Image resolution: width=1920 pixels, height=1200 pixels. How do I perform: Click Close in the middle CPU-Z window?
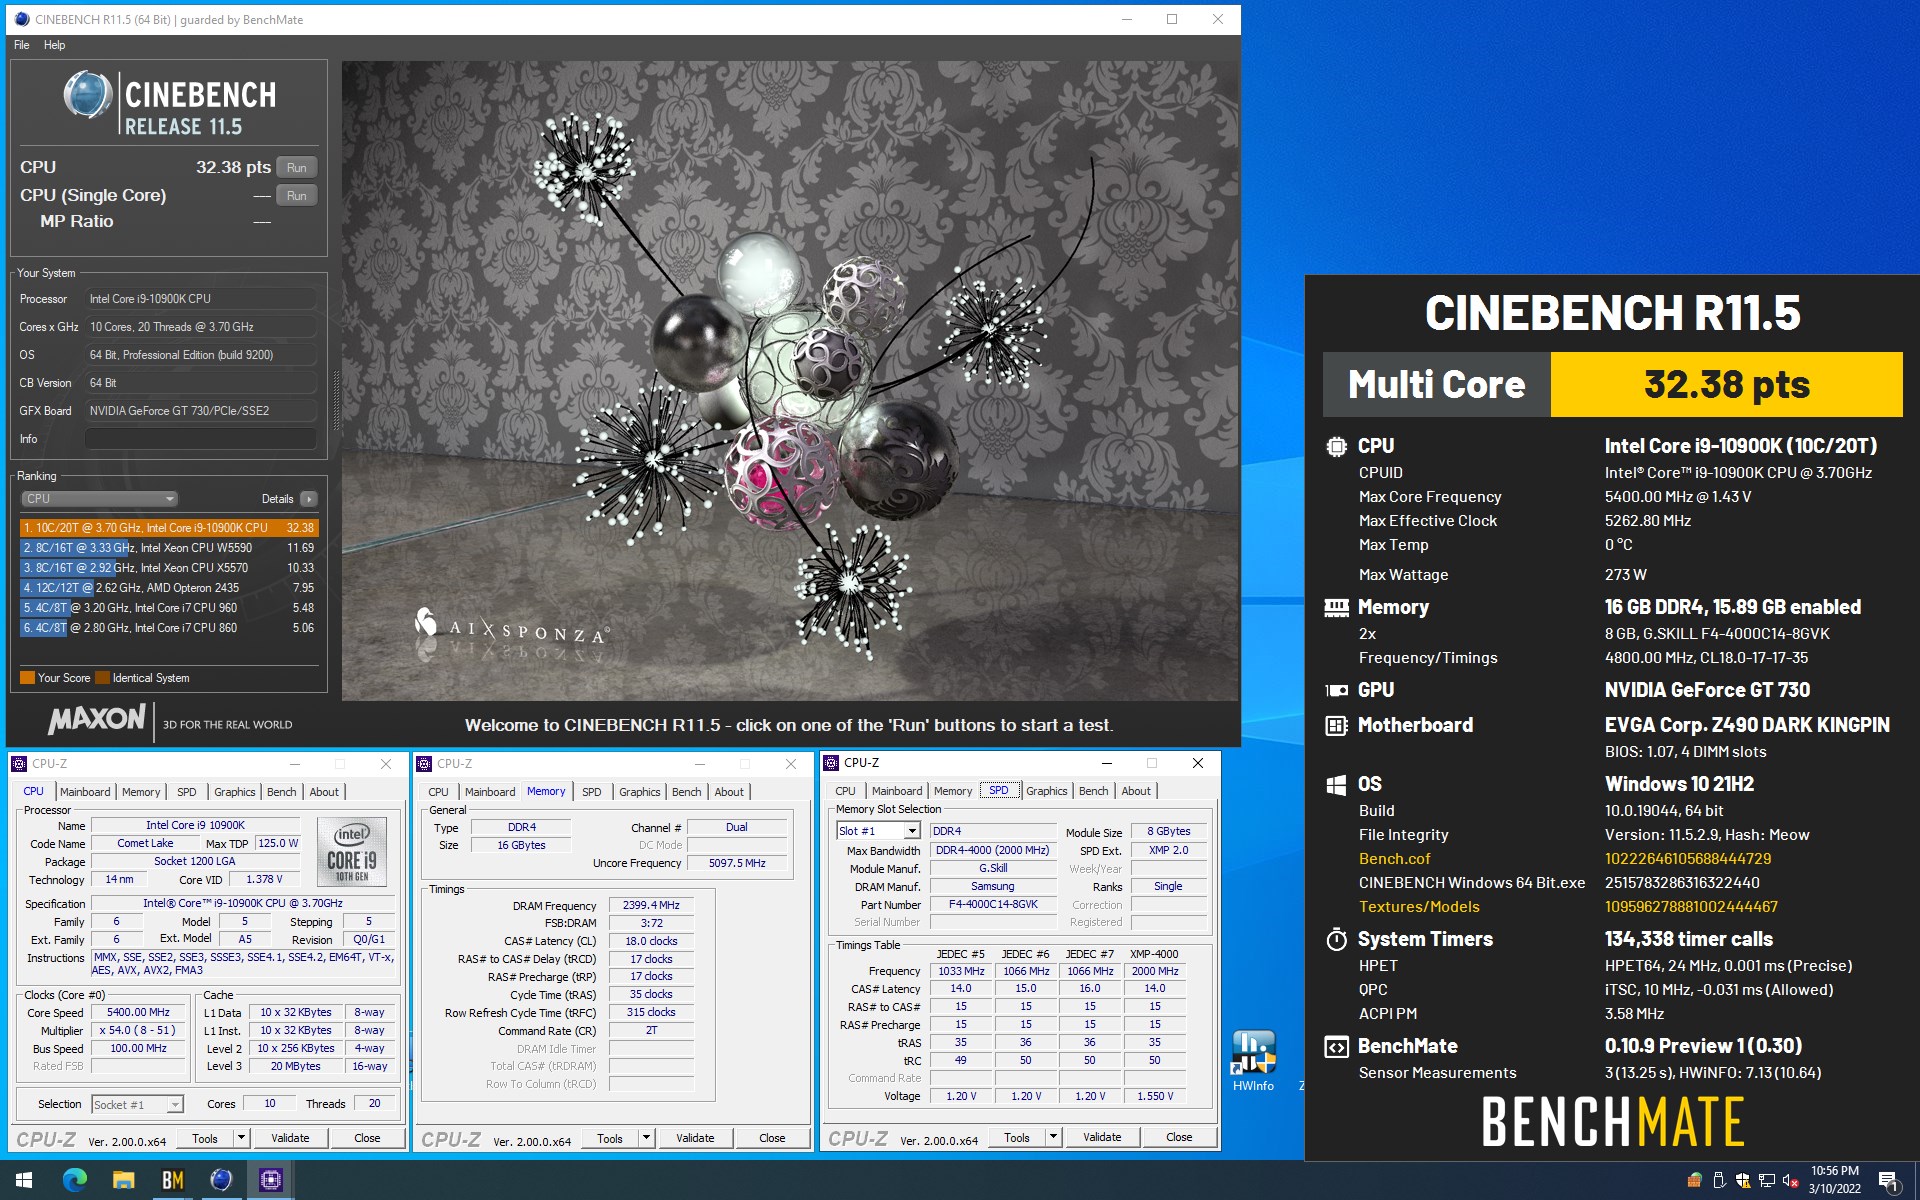(x=772, y=1138)
